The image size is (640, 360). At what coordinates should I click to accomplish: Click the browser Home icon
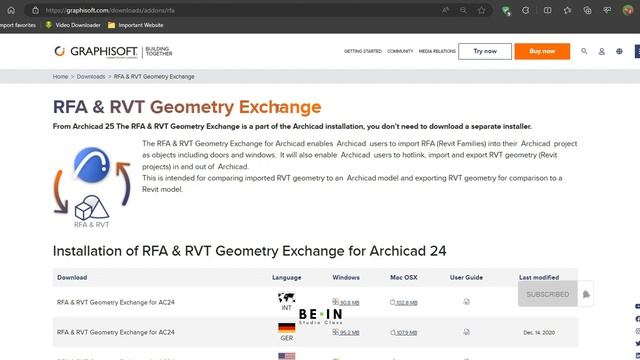pyautogui.click(x=11, y=10)
